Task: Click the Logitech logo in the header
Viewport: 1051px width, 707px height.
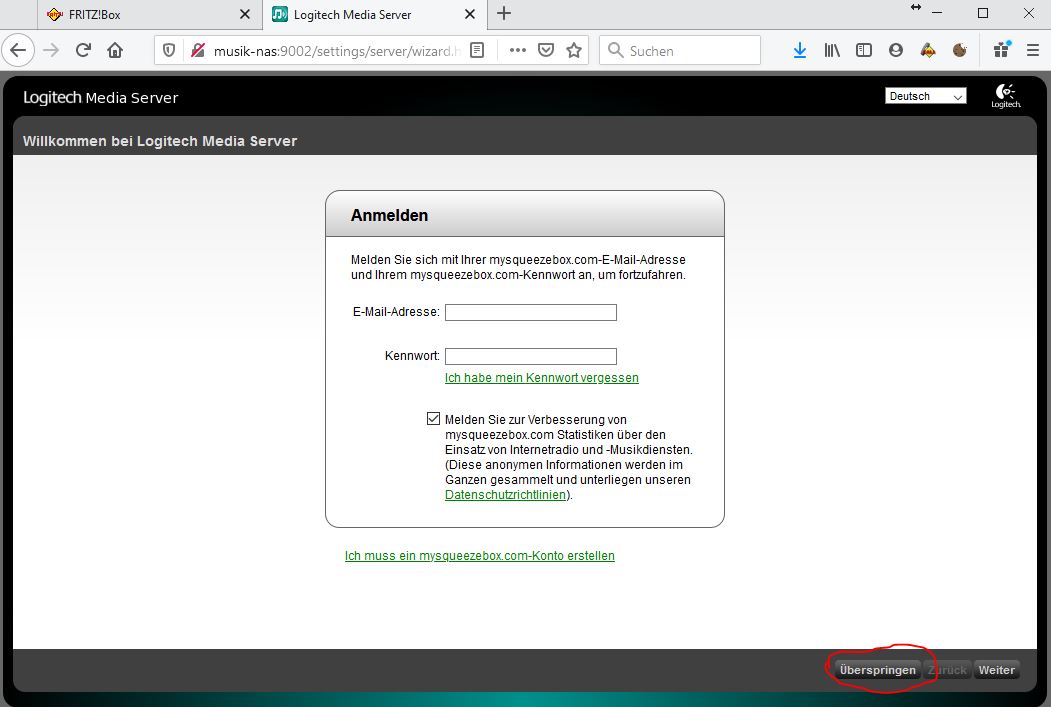Action: click(1006, 96)
